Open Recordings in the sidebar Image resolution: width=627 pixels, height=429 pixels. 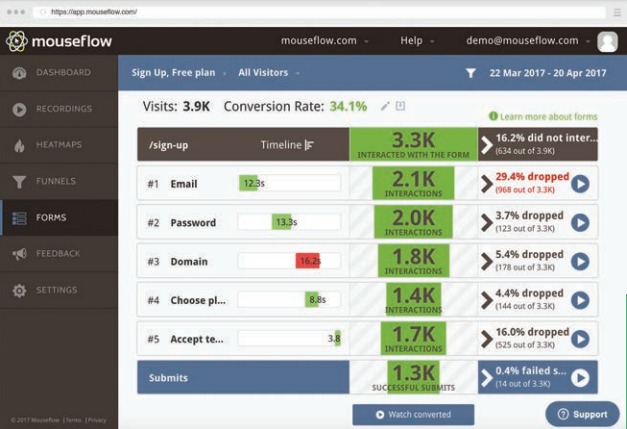tap(59, 110)
